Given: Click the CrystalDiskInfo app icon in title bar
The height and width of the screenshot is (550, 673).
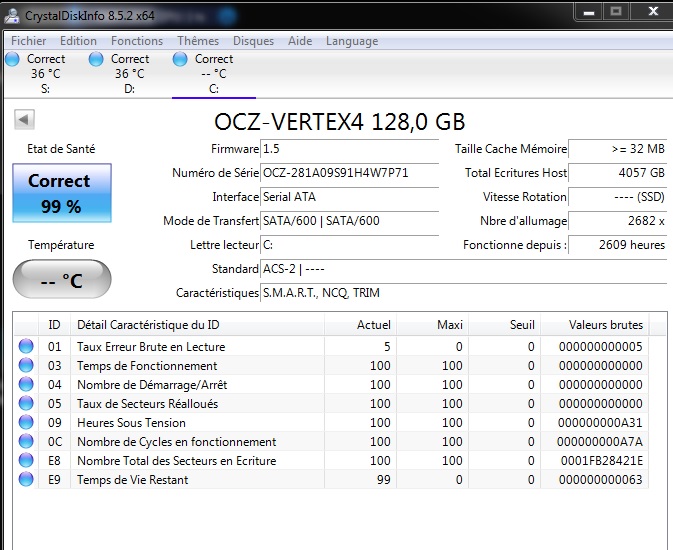Looking at the screenshot, I should (12, 16).
